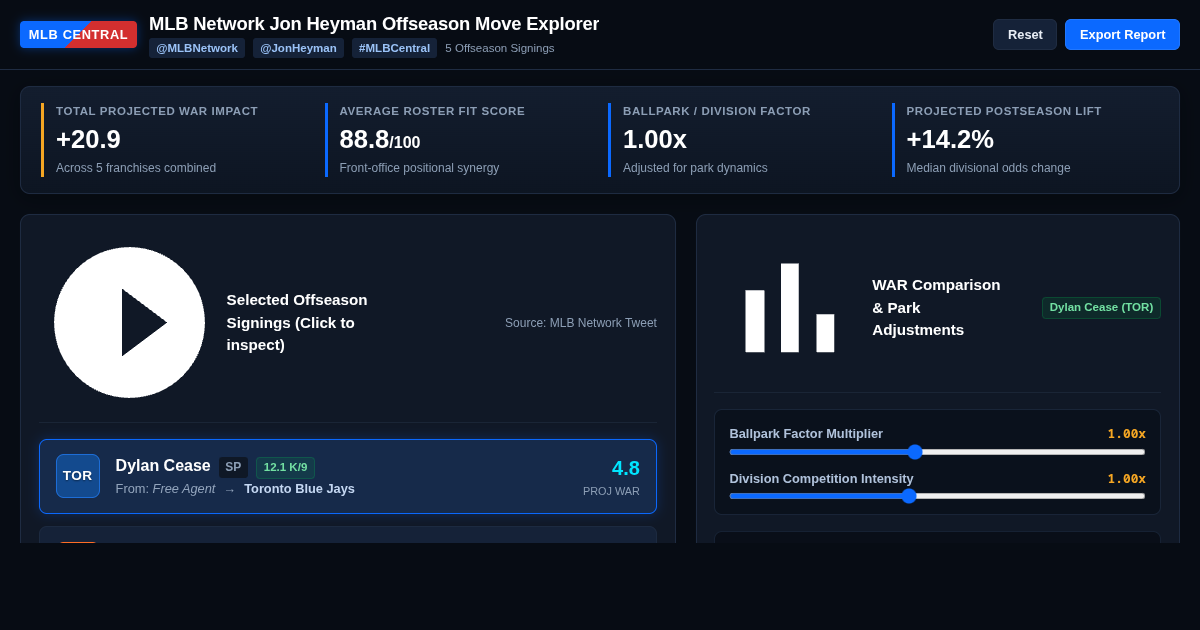The width and height of the screenshot is (1200, 630).
Task: Click the 5 Offseason Signings label
Action: pos(500,48)
